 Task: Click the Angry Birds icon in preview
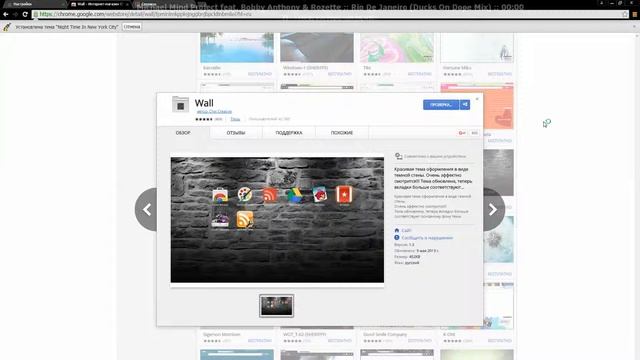320,195
